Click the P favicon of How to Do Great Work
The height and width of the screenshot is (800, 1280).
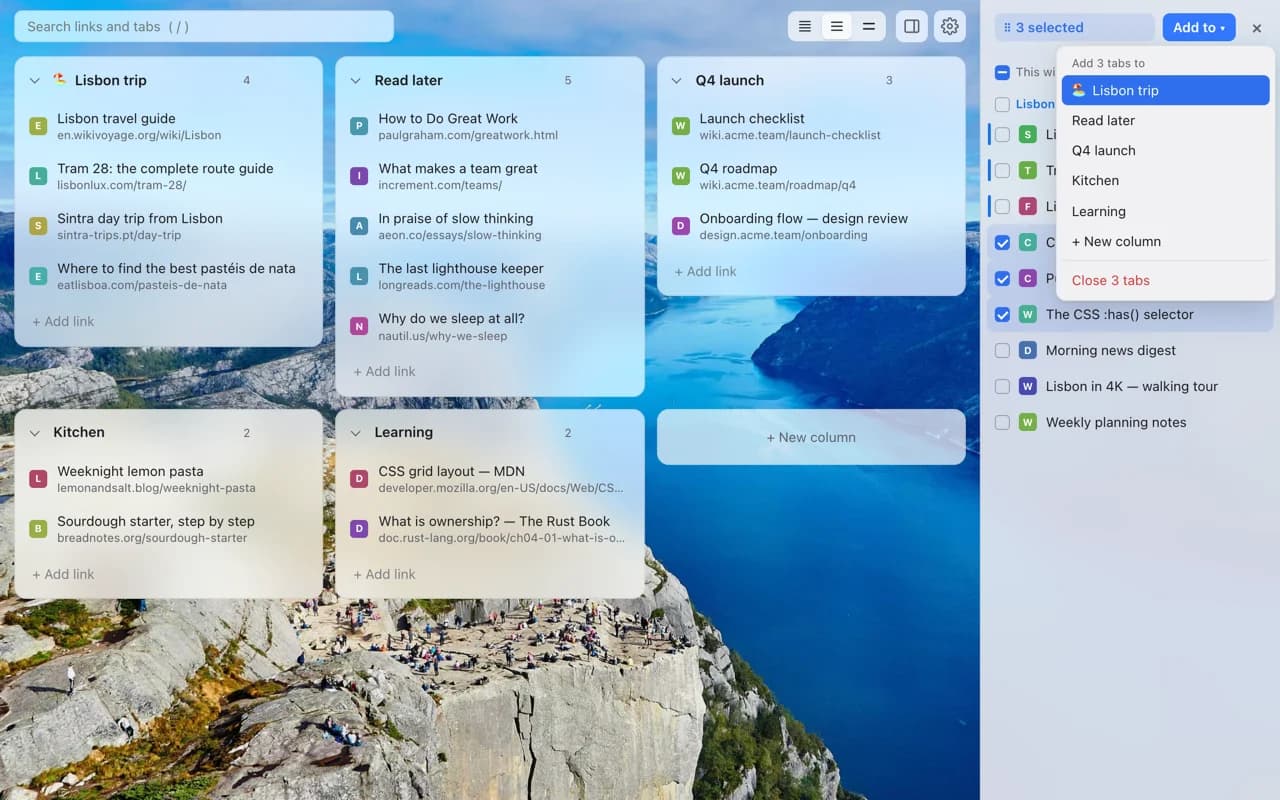click(359, 126)
